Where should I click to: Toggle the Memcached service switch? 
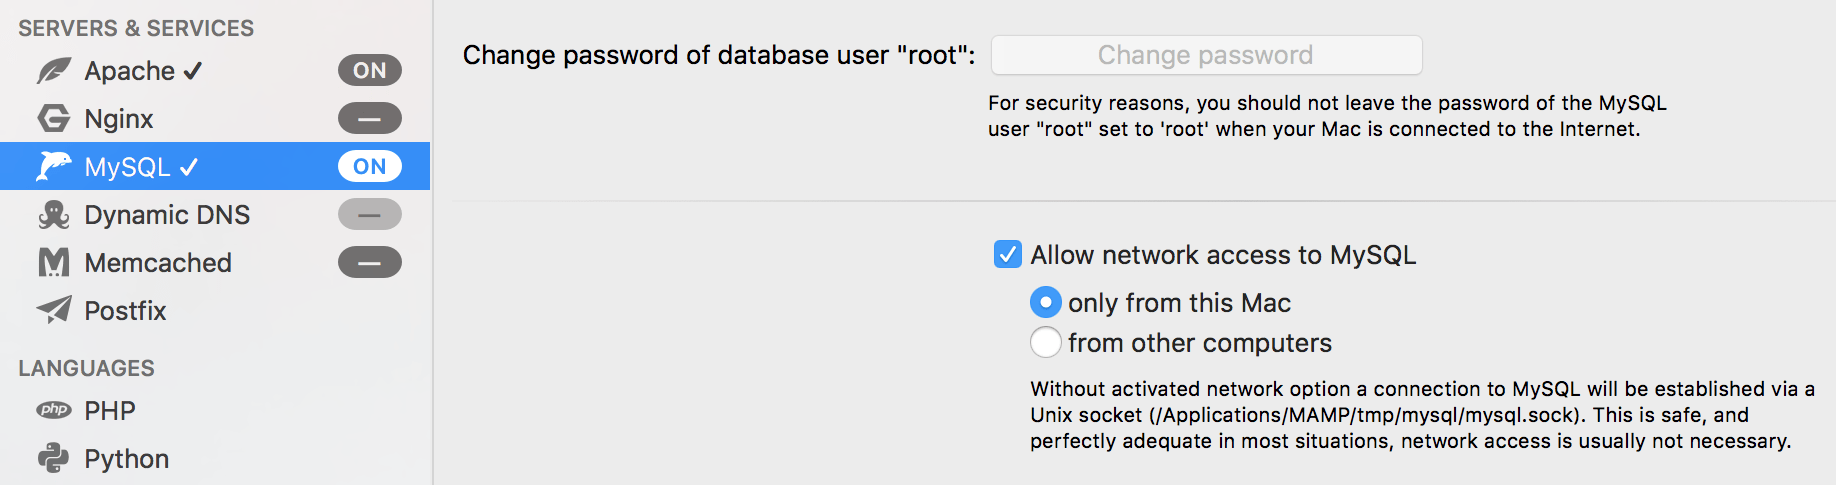coord(370,262)
